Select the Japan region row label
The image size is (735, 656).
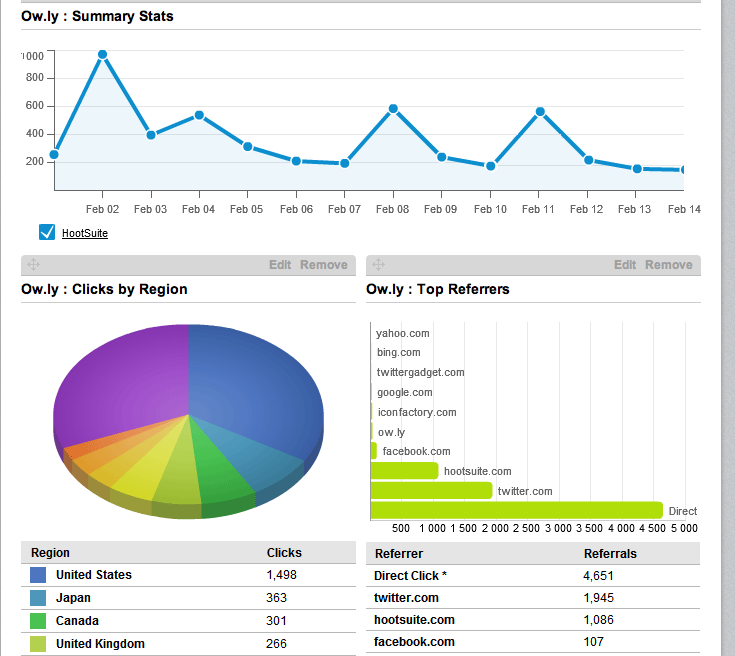pos(73,598)
